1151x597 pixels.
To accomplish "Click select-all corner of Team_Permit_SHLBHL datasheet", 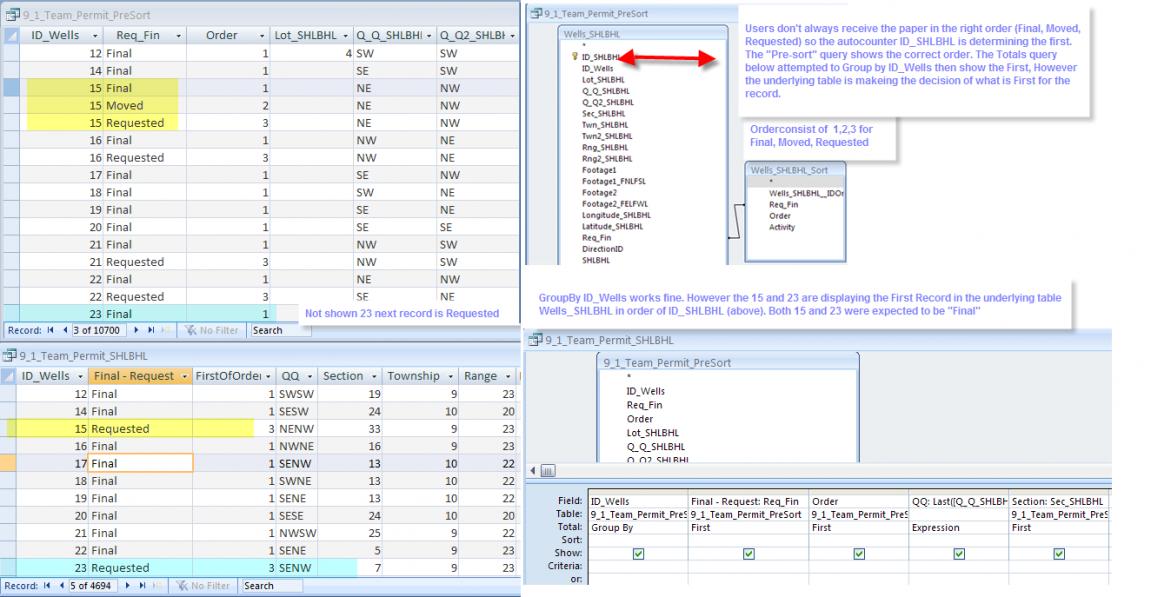I will coord(8,376).
